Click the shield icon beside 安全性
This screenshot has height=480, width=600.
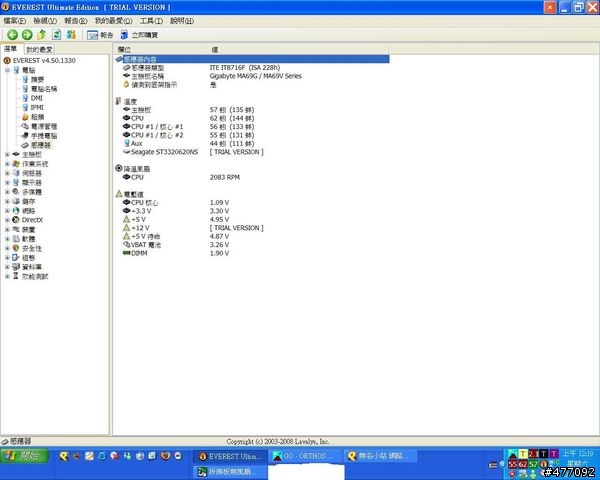point(16,248)
